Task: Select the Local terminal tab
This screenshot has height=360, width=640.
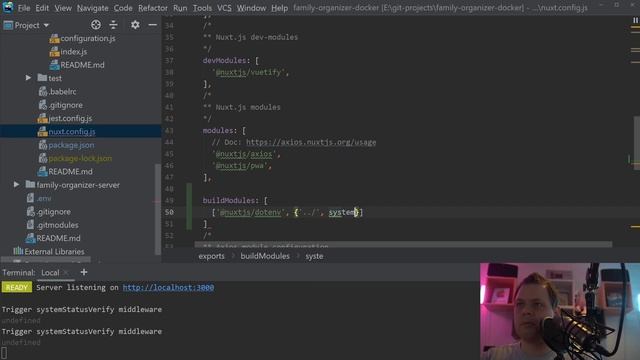Action: pos(50,273)
